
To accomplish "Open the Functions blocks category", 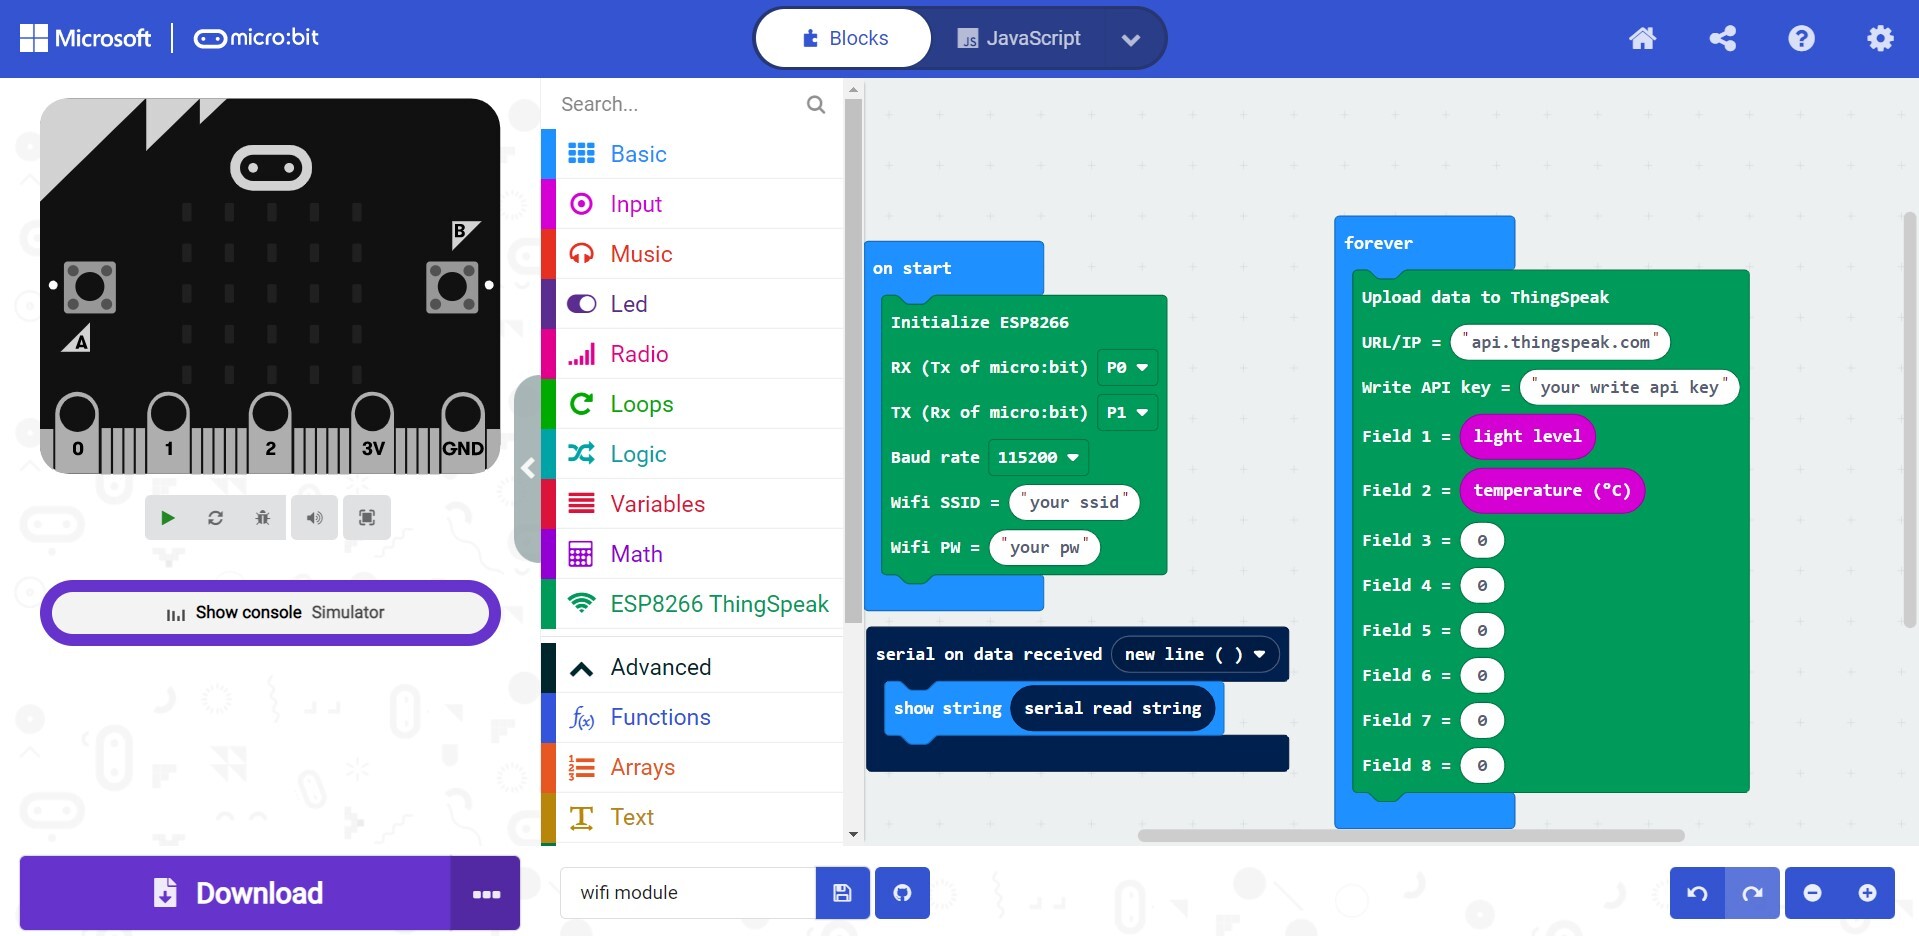I will [x=692, y=717].
